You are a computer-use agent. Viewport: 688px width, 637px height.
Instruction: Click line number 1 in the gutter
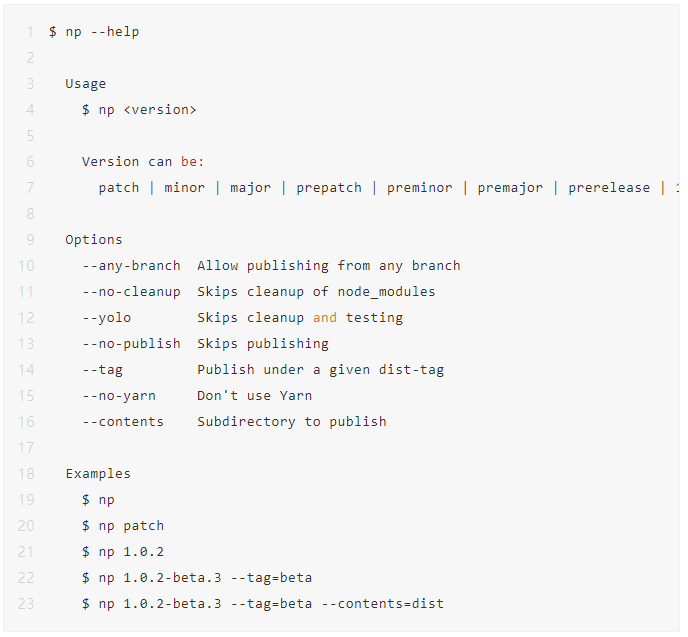click(x=30, y=32)
